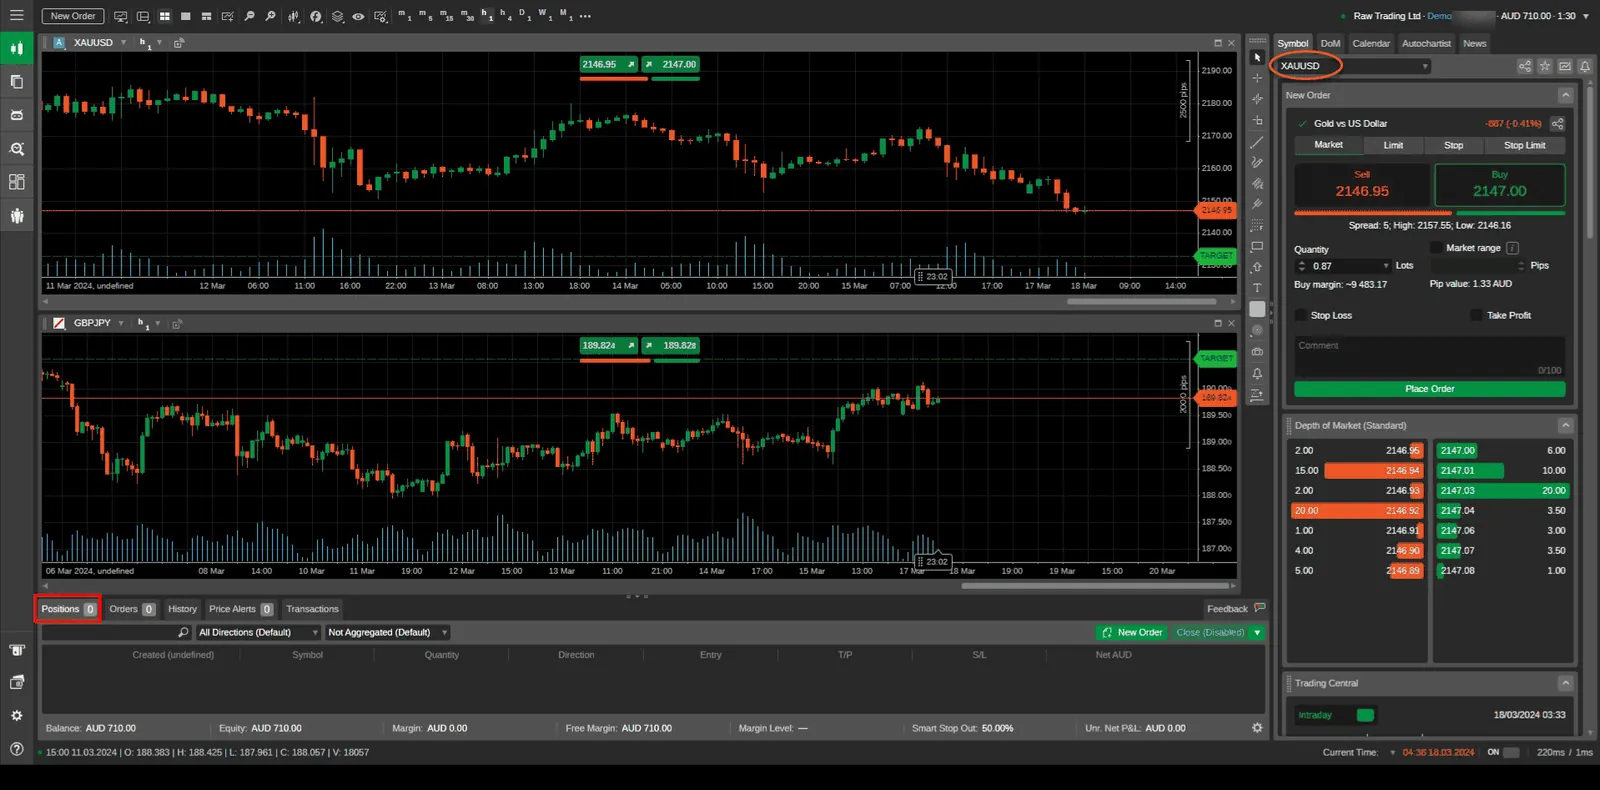The width and height of the screenshot is (1600, 790).
Task: Click the green Place Order button
Action: [1429, 389]
